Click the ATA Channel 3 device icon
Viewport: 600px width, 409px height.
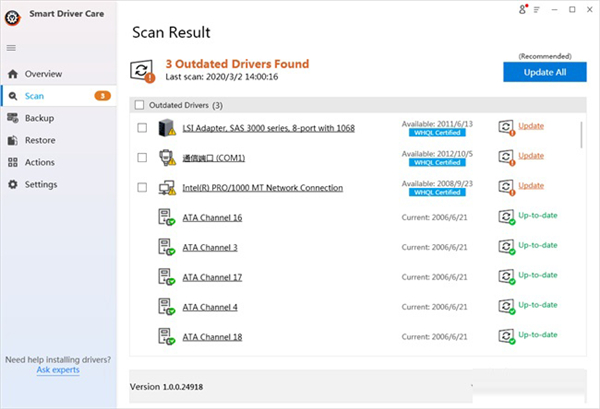[x=166, y=247]
